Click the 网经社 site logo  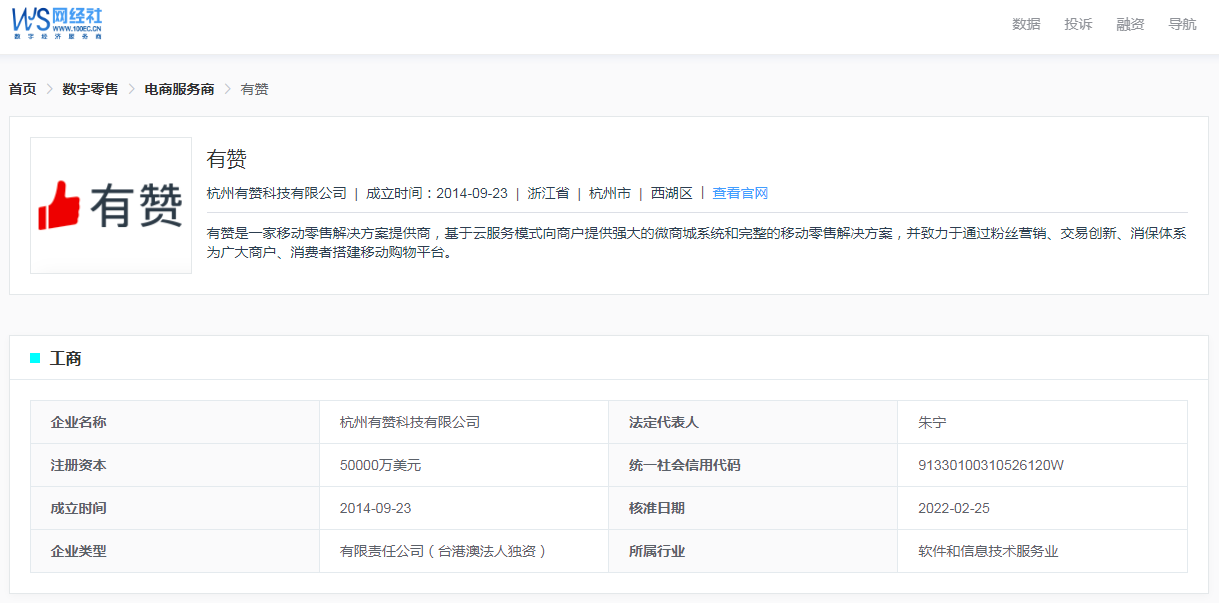pyautogui.click(x=57, y=22)
